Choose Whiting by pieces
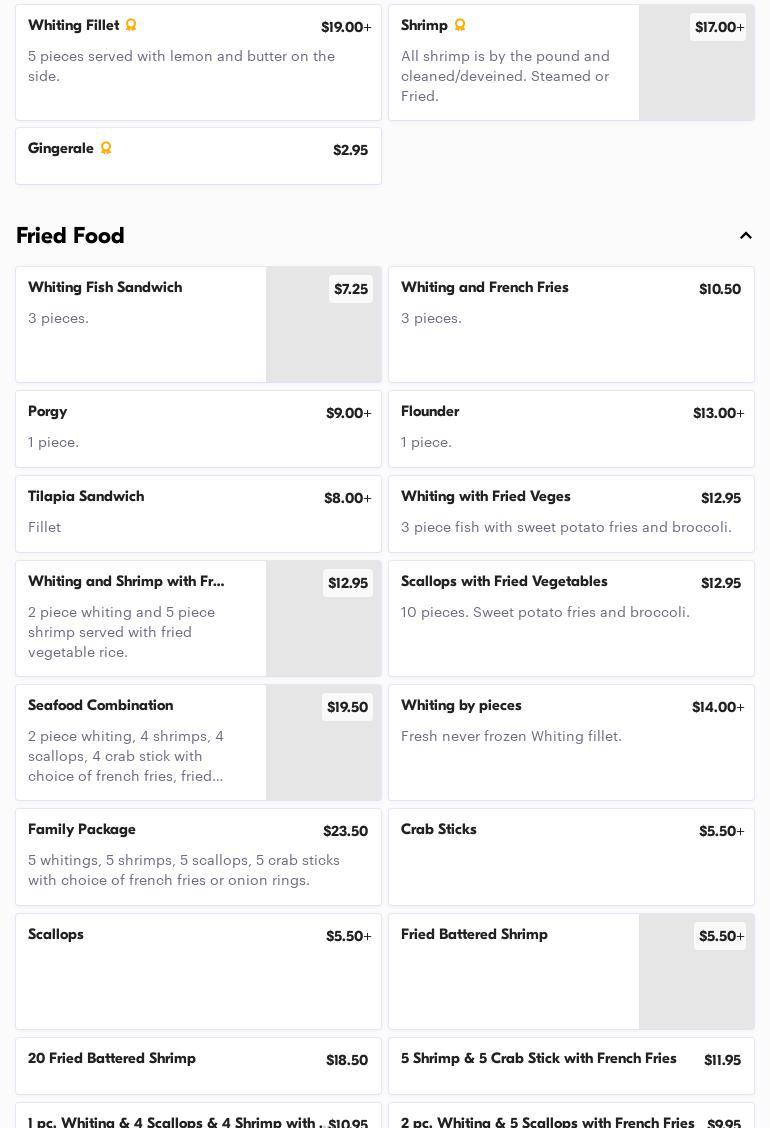 point(571,742)
